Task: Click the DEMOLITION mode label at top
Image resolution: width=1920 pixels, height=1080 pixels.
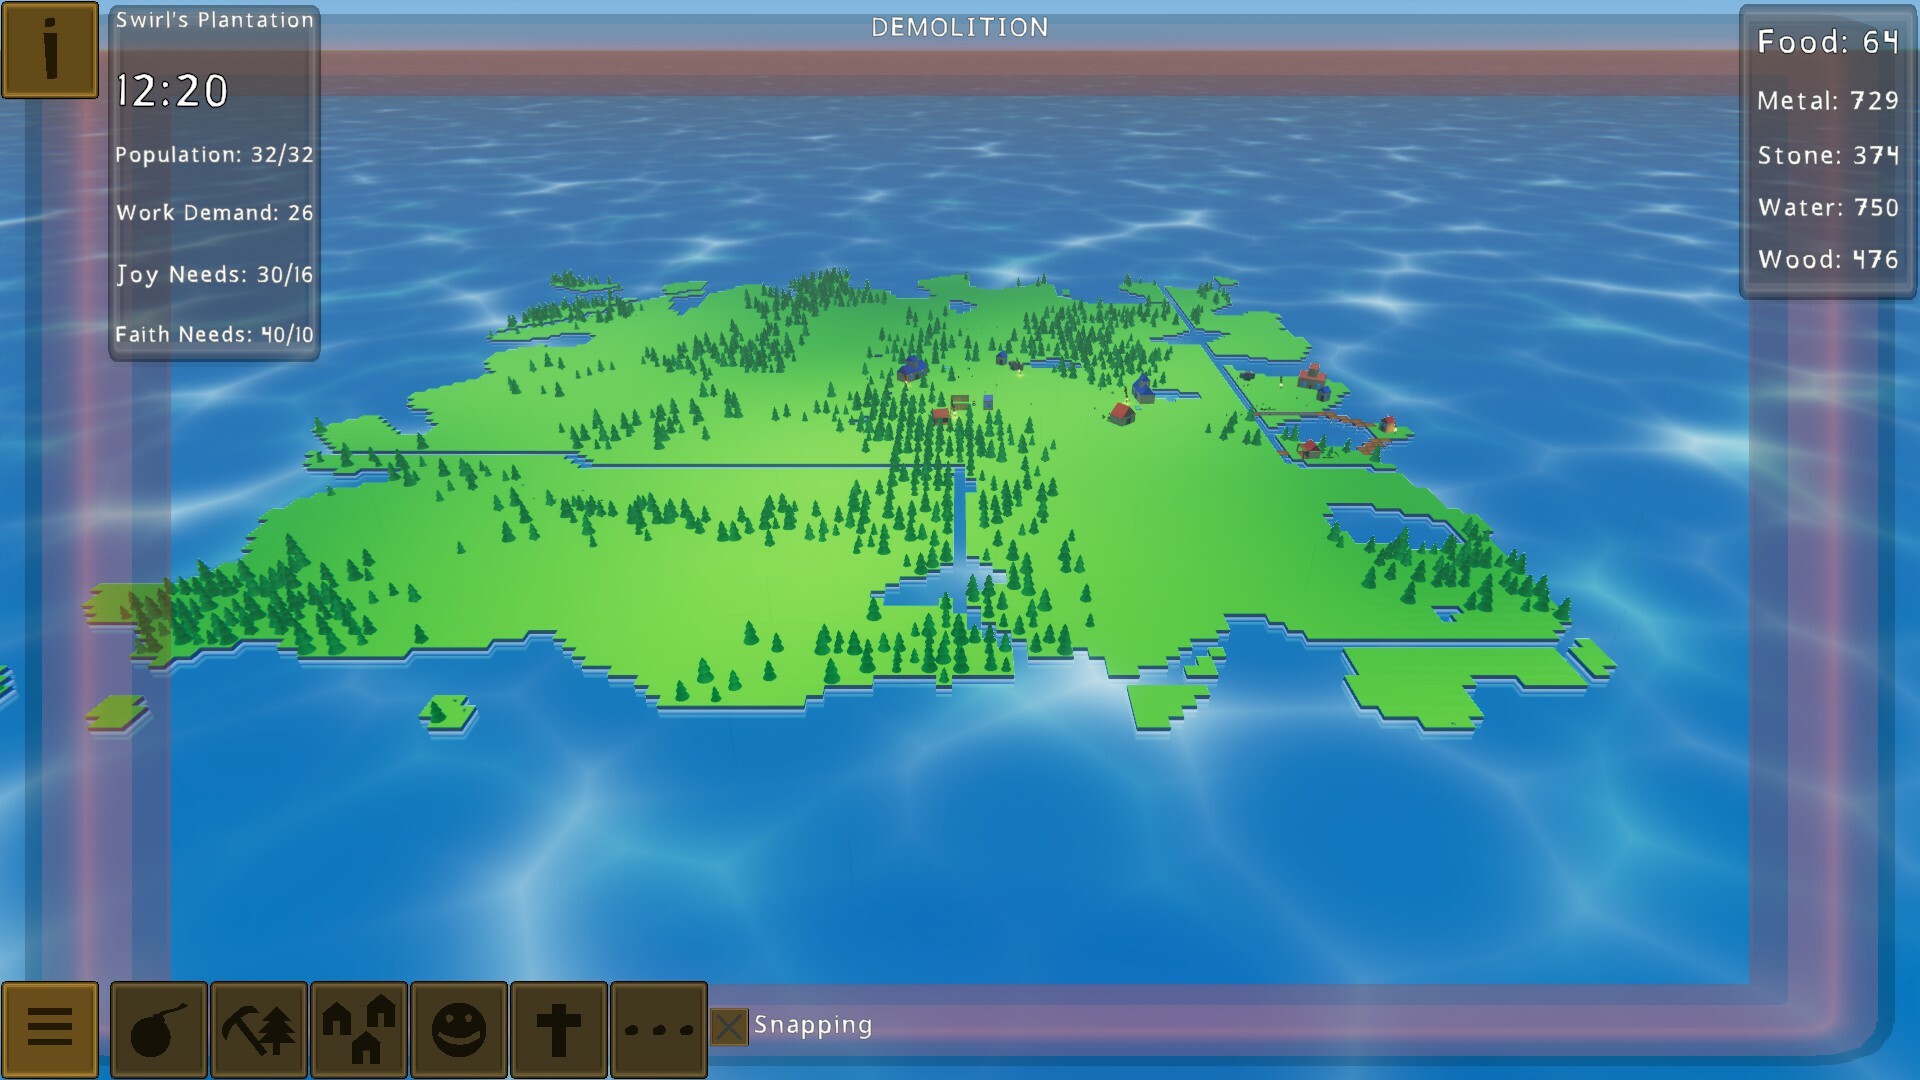Action: 960,27
